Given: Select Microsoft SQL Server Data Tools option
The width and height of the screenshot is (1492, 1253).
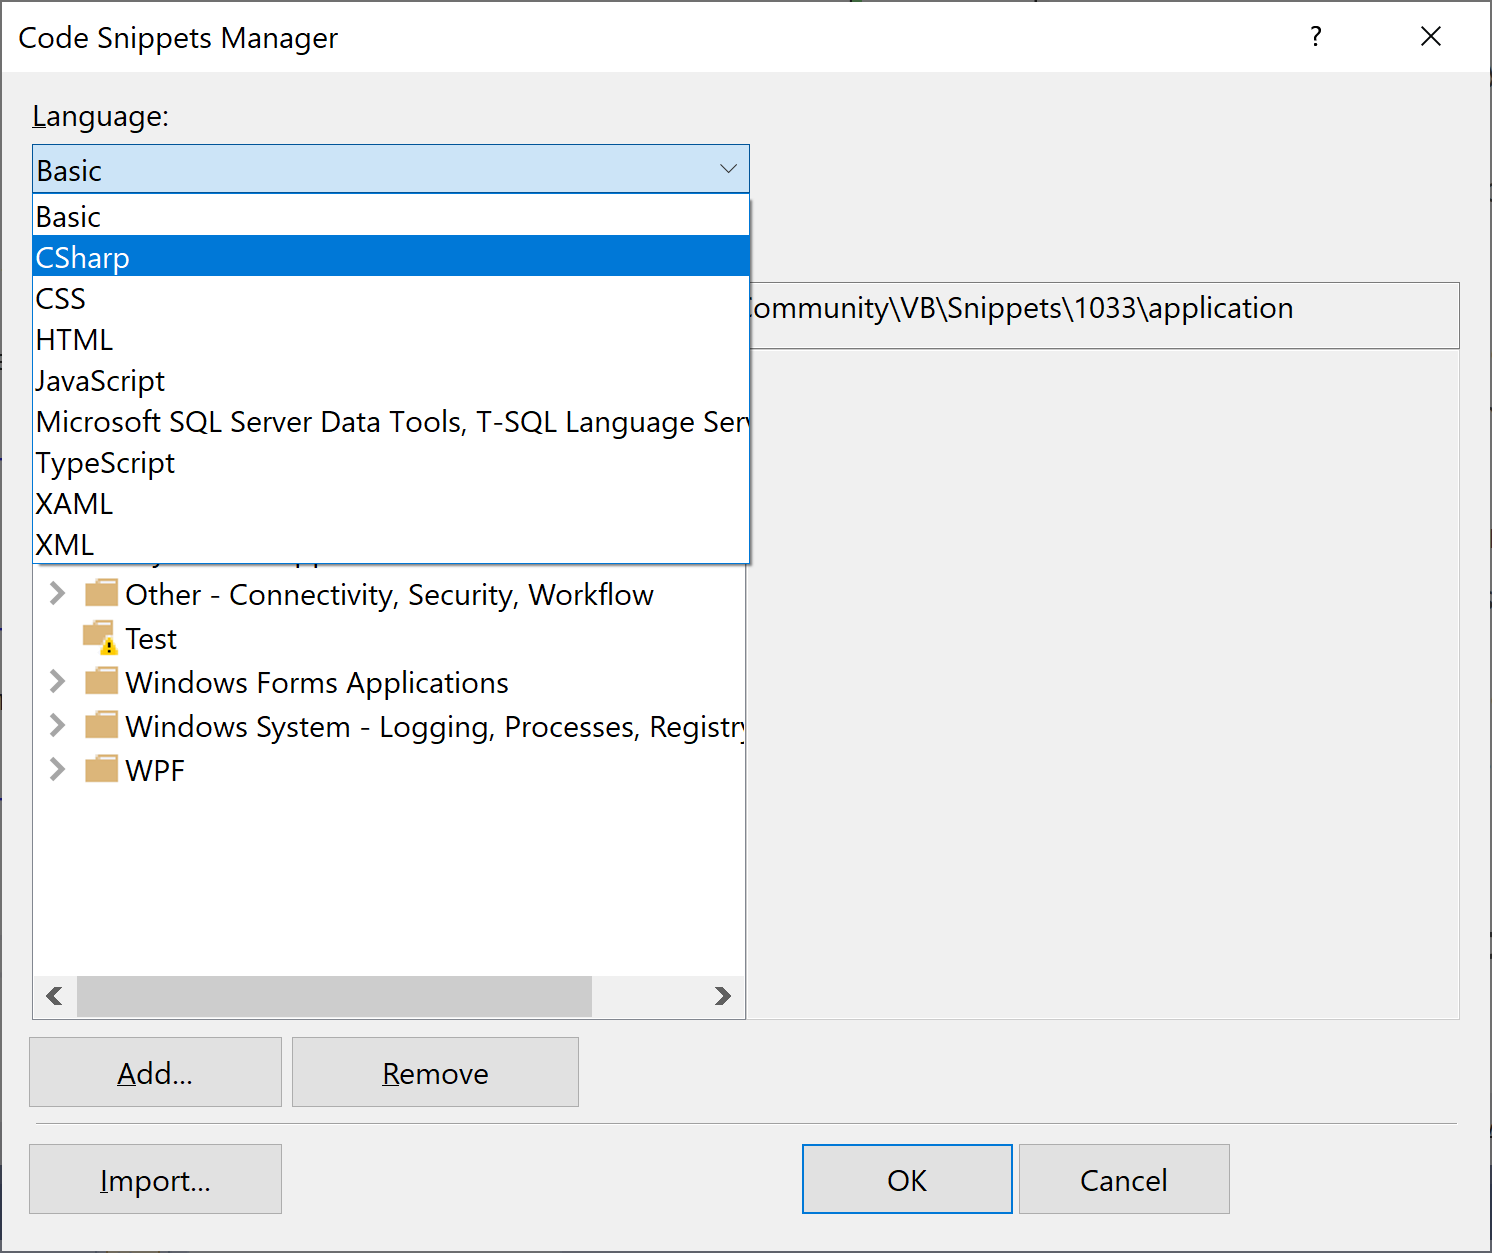Looking at the screenshot, I should [x=391, y=420].
